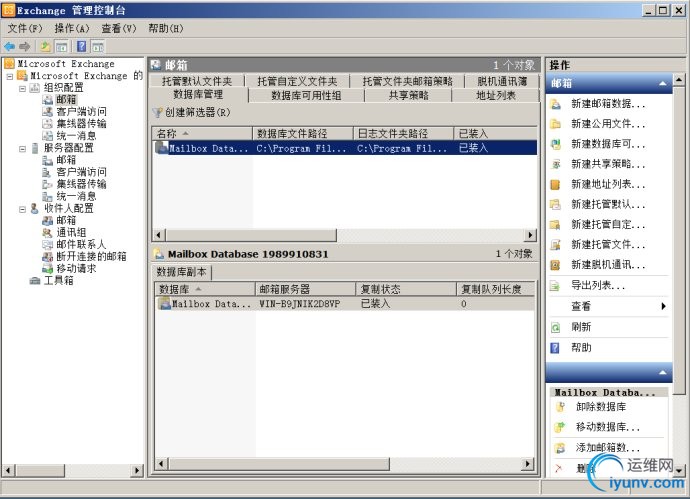Screen dimensions: 690x499
Task: Open the 查看(V) menu
Action: click(x=119, y=29)
